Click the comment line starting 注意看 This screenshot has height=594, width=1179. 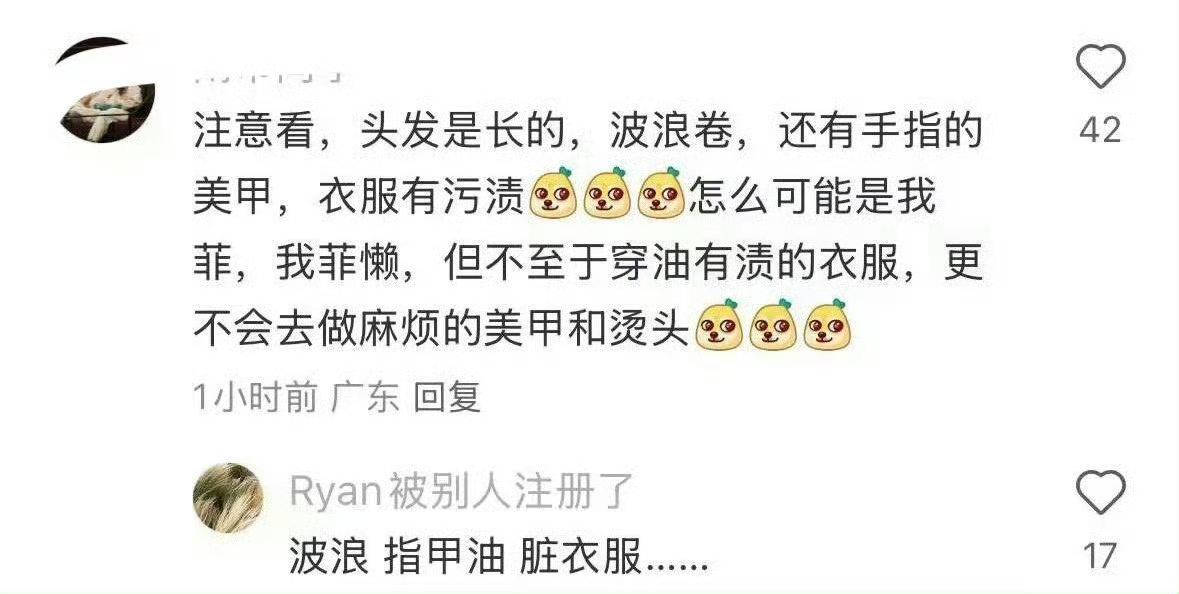coord(588,131)
